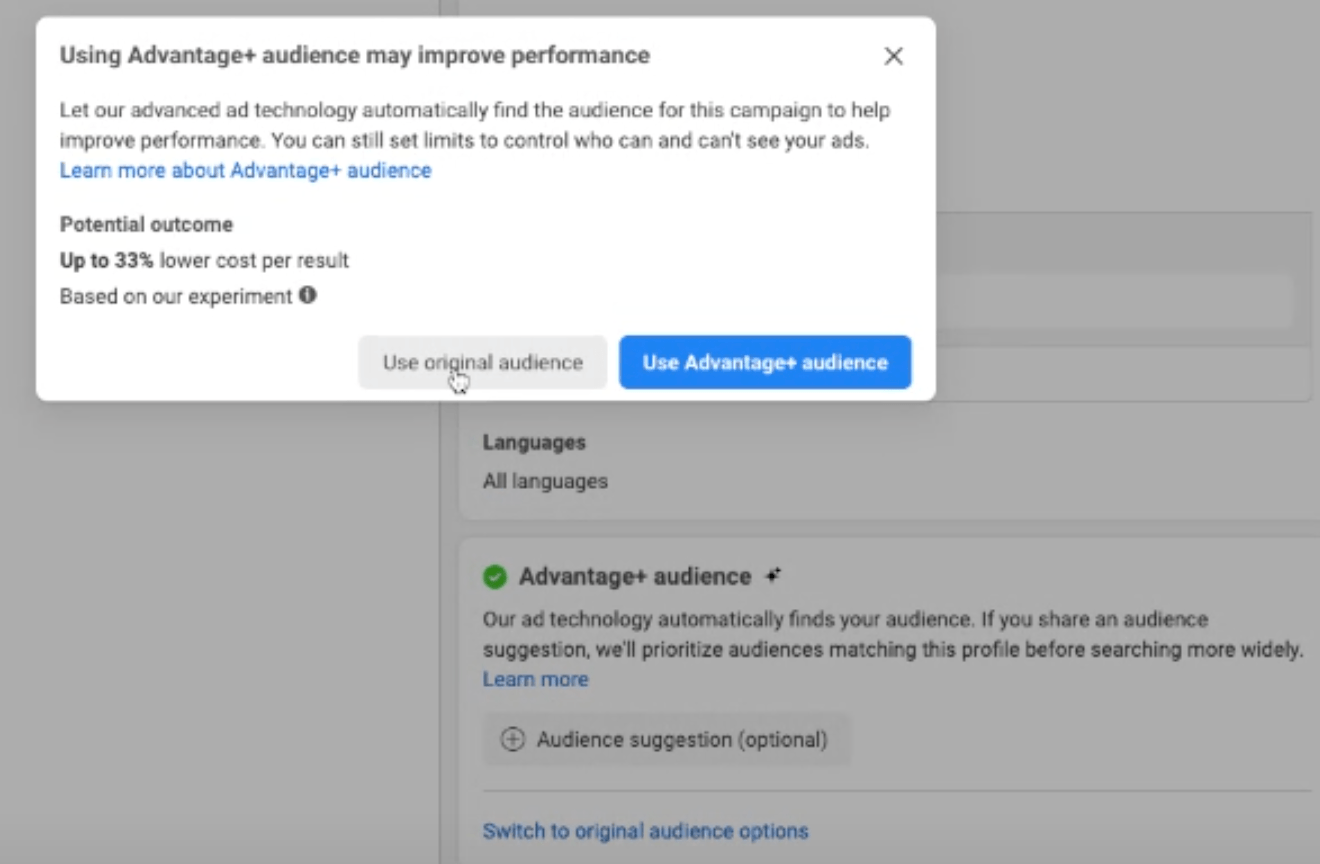Viewport: 1320px width, 864px height.
Task: Click dialog title Using Advantage+ audience
Action: 355,55
